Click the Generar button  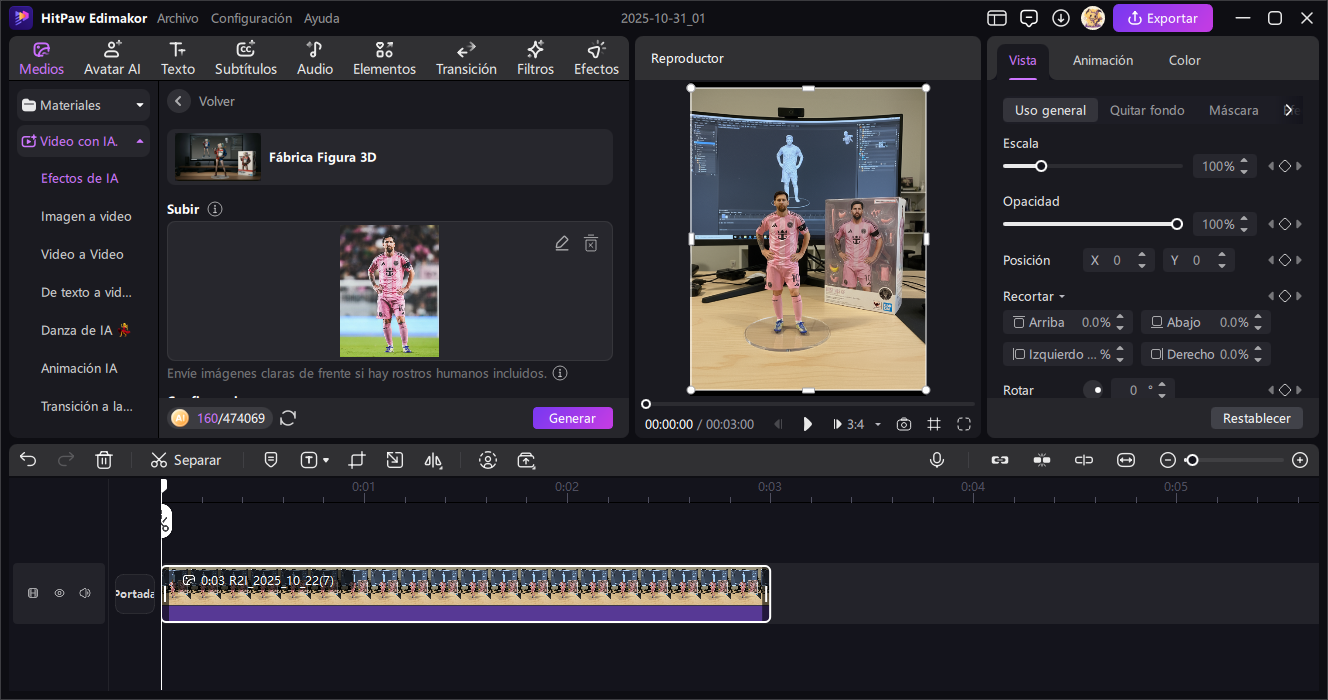(x=572, y=418)
